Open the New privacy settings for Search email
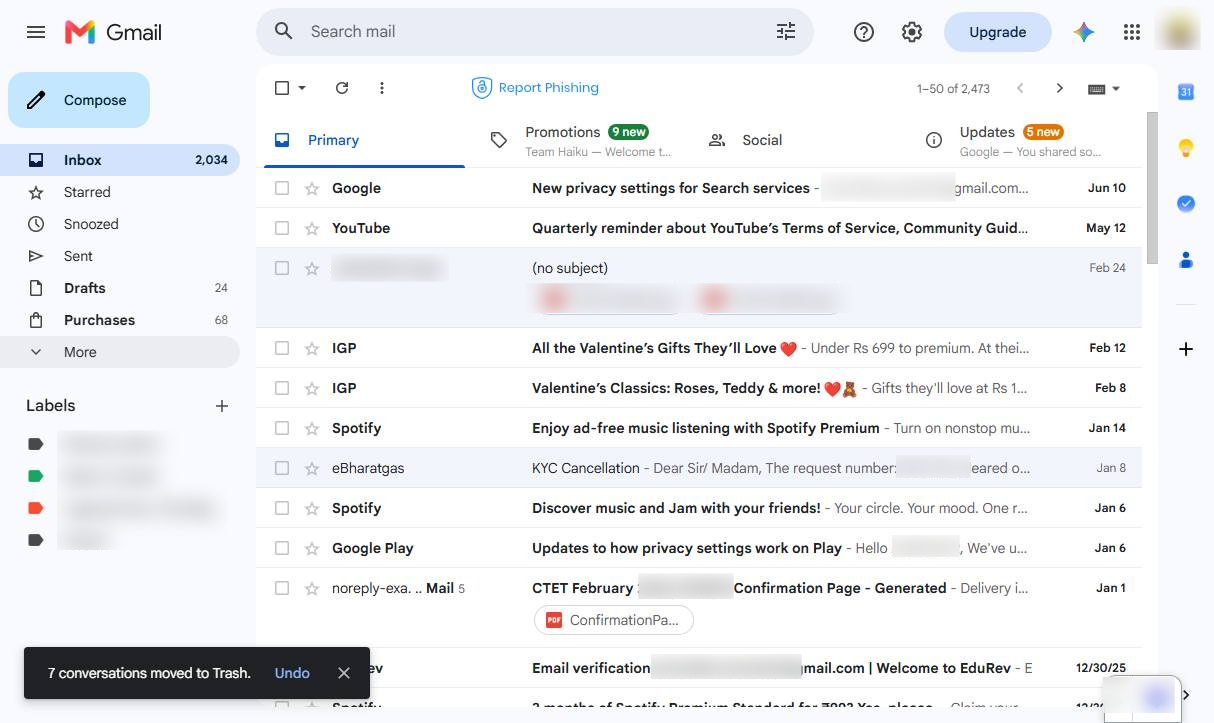1214x723 pixels. (x=699, y=188)
